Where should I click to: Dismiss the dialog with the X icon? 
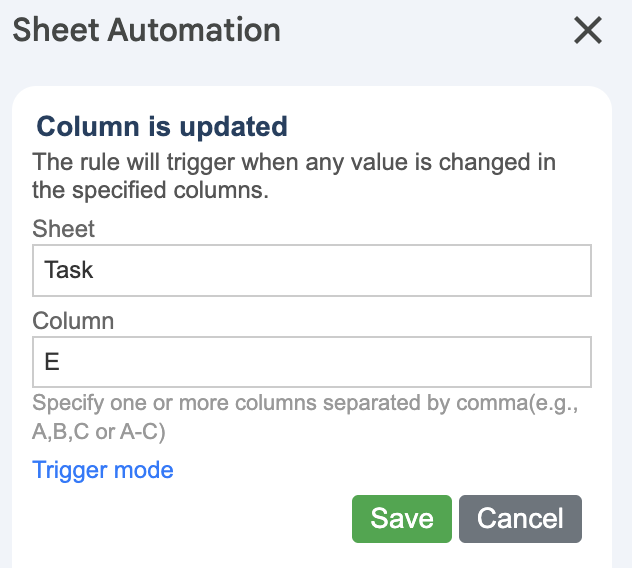pos(588,31)
